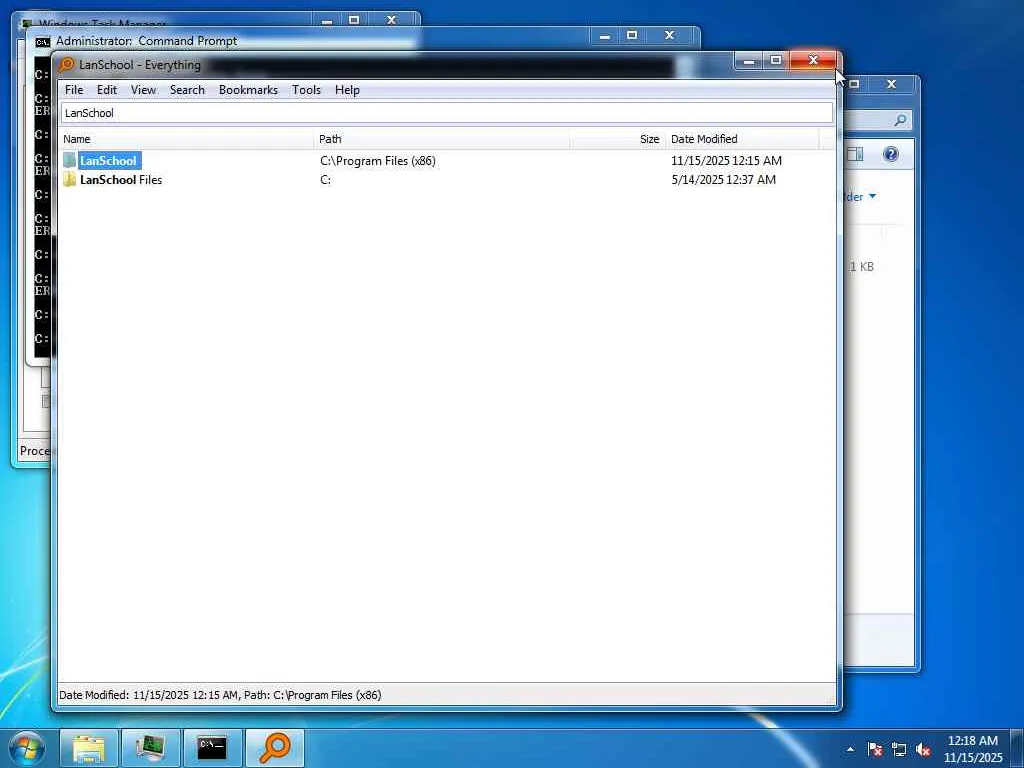Click the C: path cell
Screen dimensions: 1024x768
click(325, 180)
